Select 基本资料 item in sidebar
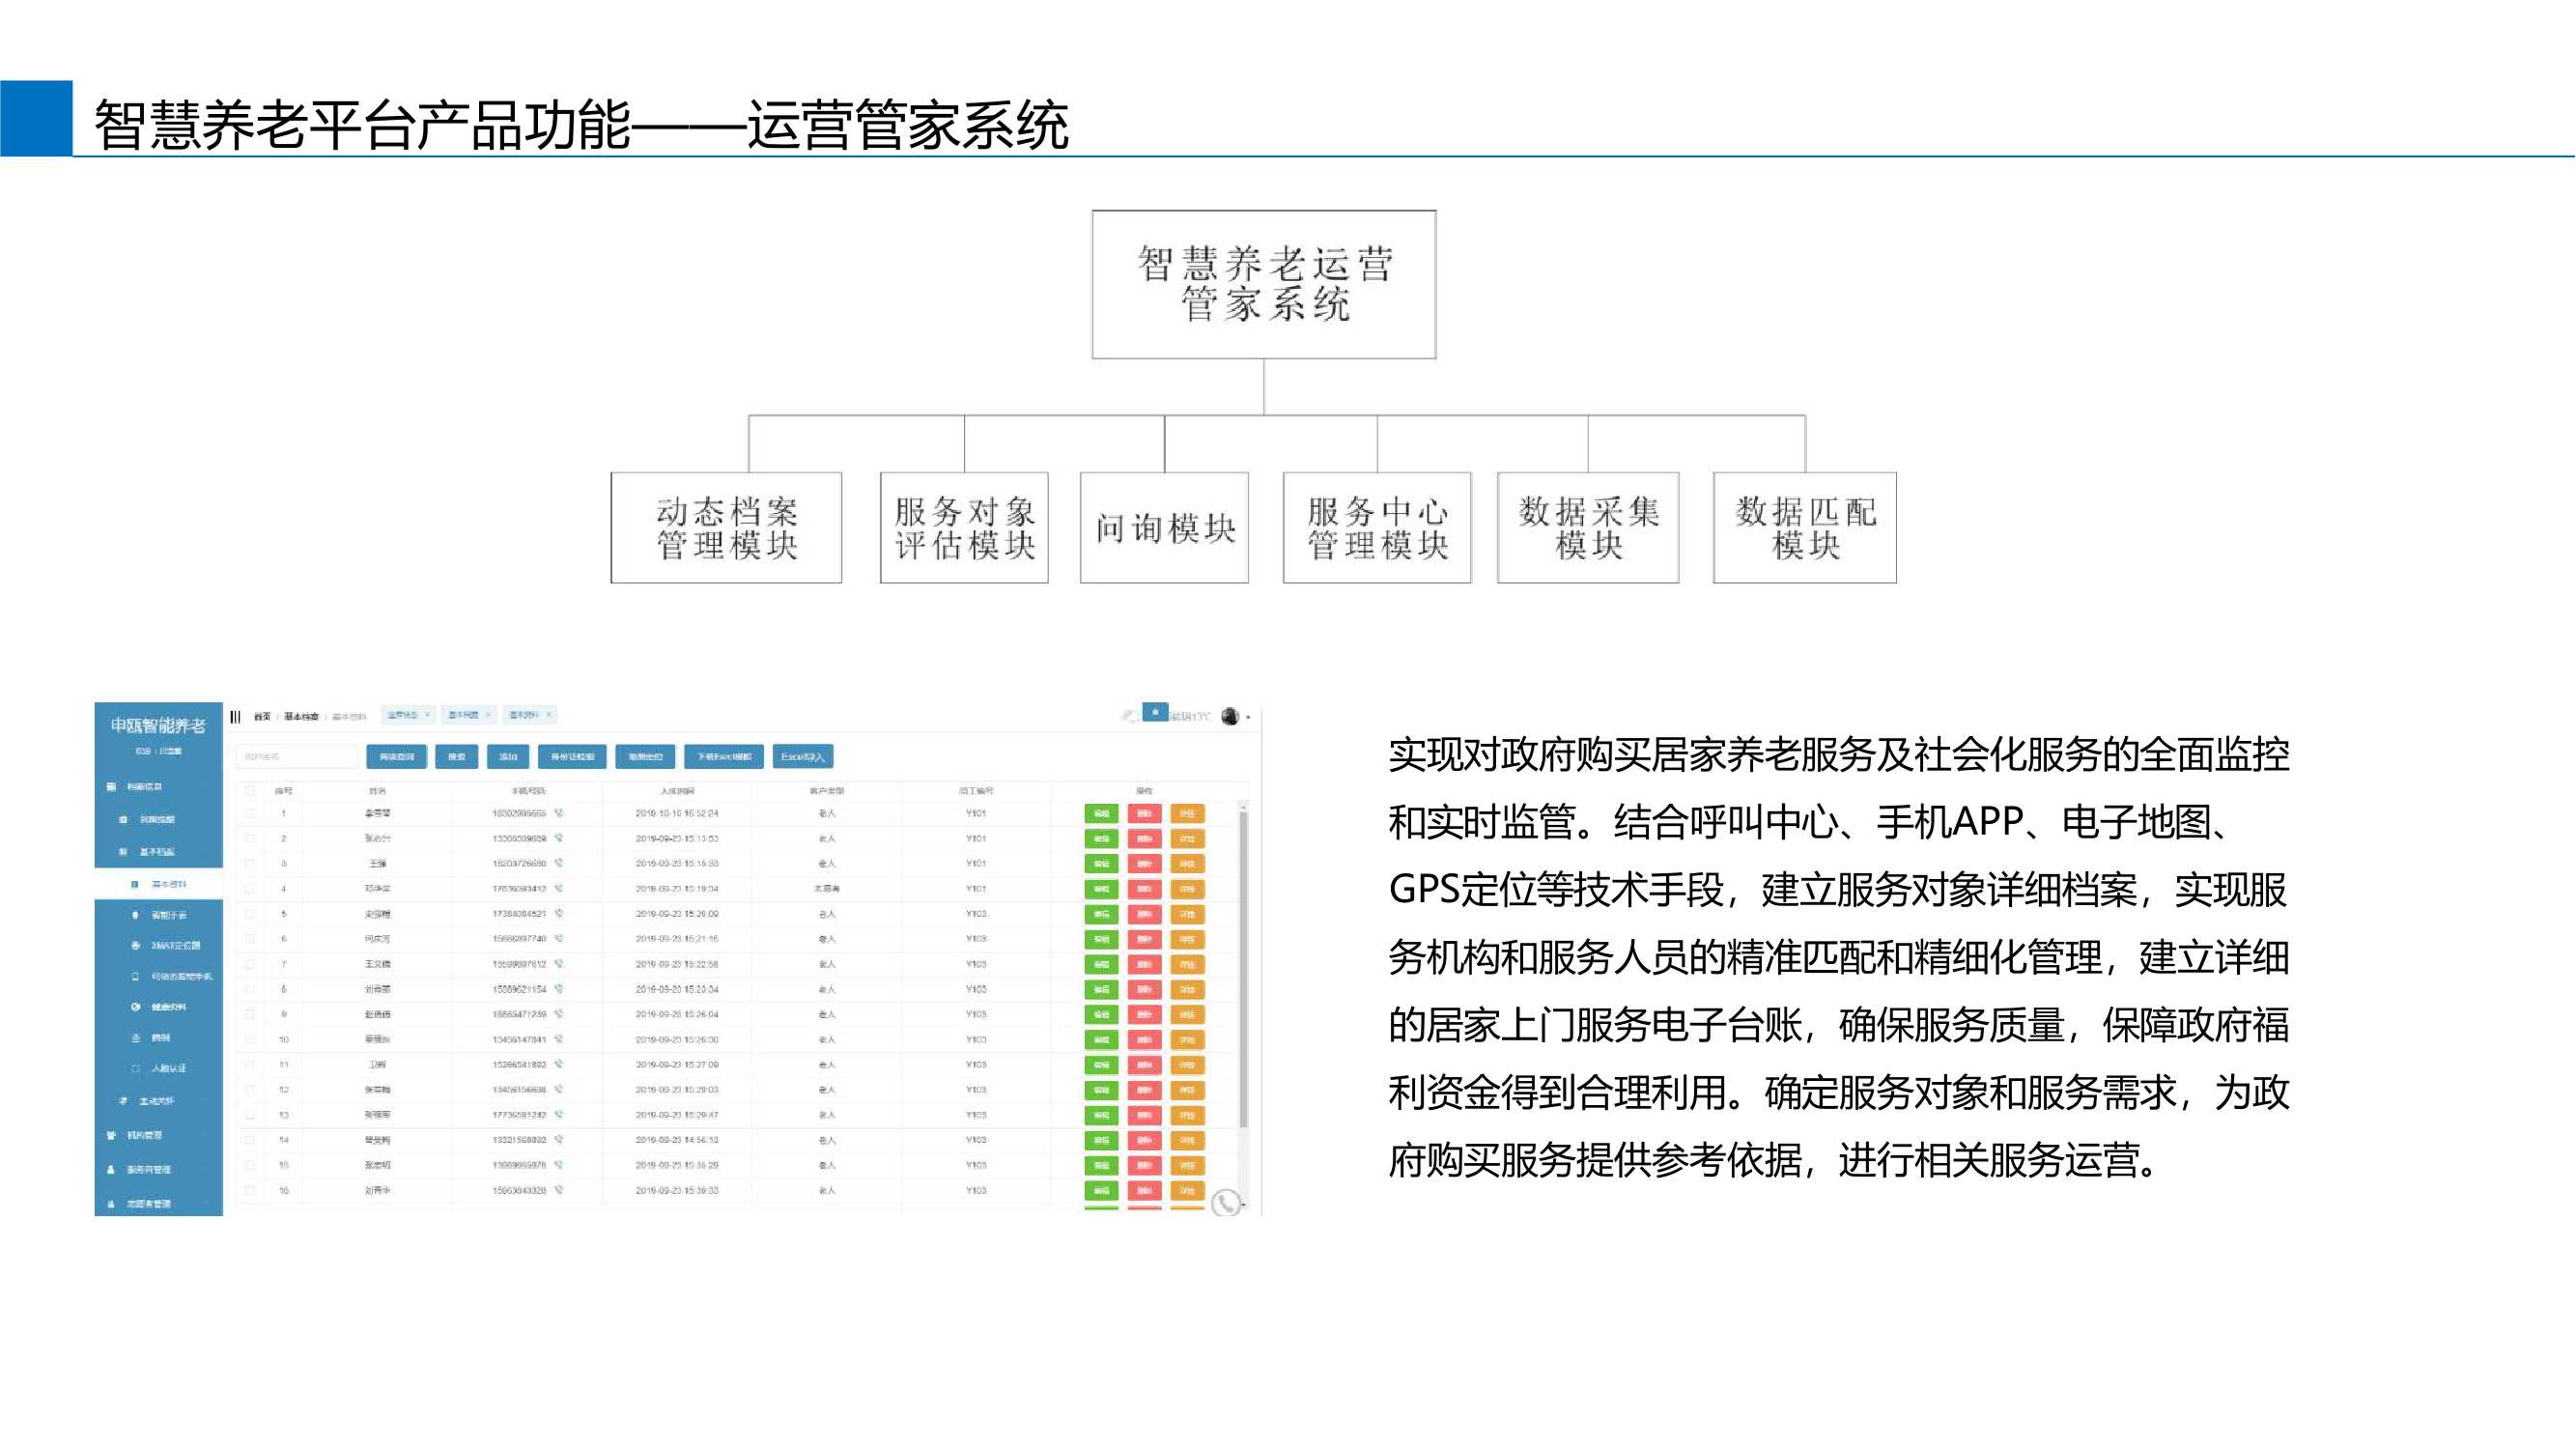2576x1449 pixels. pyautogui.click(x=168, y=884)
